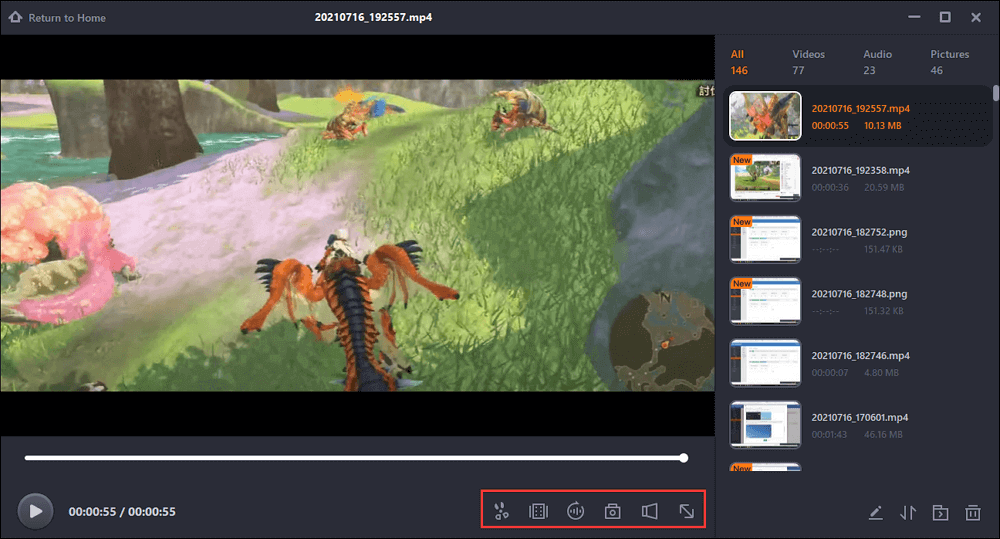Switch to the Videos tab

[808, 62]
